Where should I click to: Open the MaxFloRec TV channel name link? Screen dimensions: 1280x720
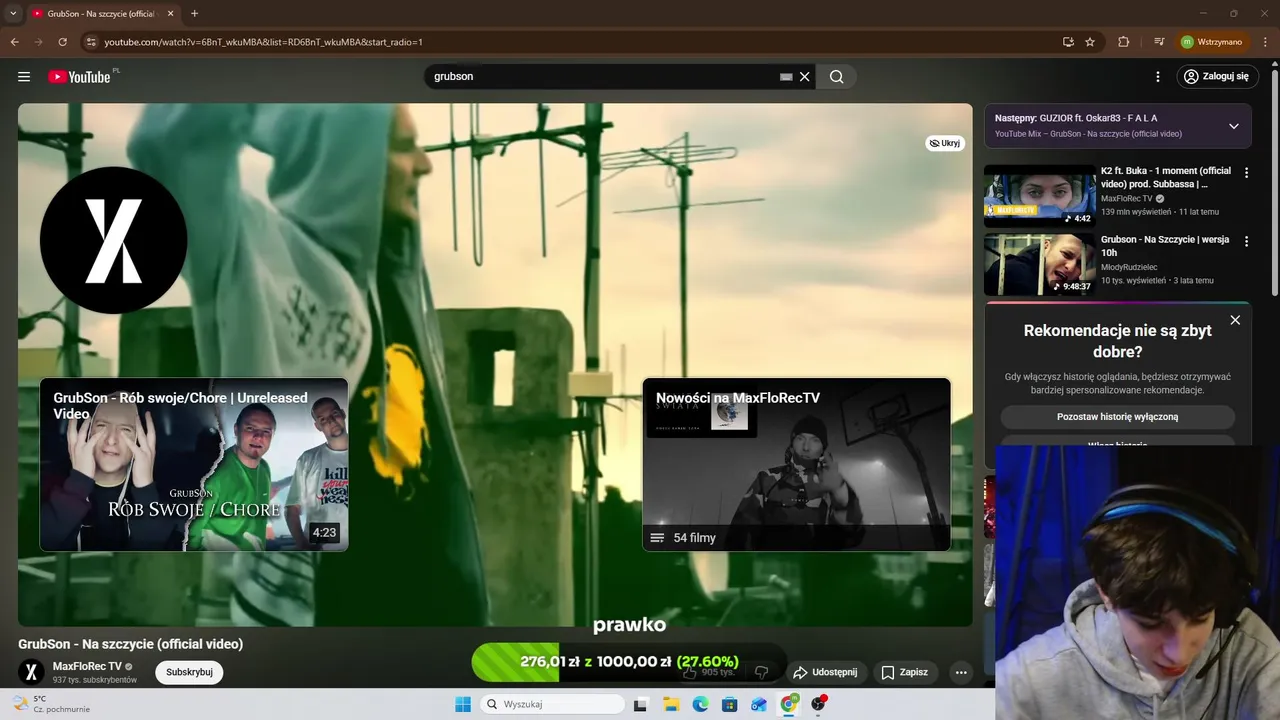87,666
